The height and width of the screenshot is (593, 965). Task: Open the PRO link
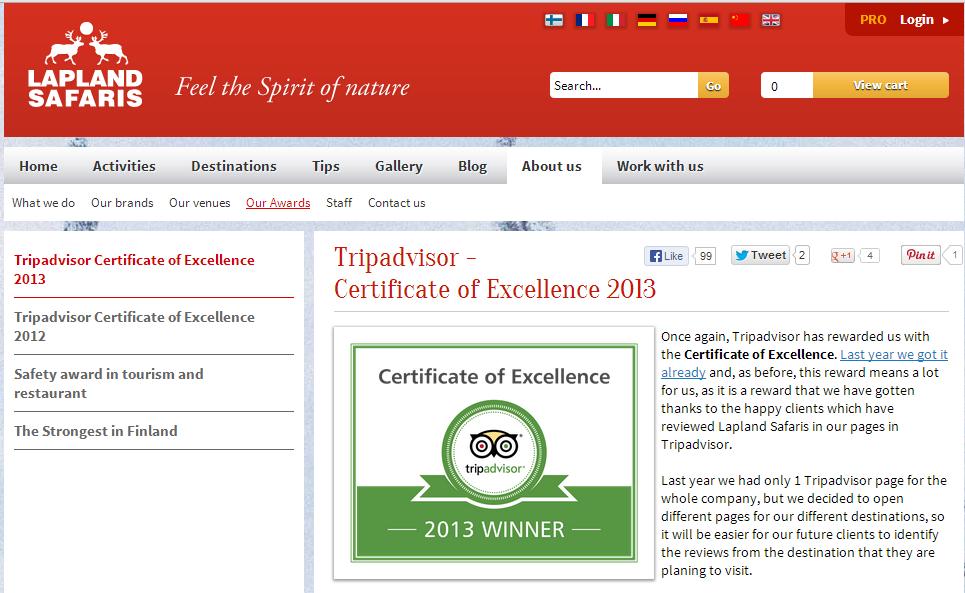pos(873,20)
